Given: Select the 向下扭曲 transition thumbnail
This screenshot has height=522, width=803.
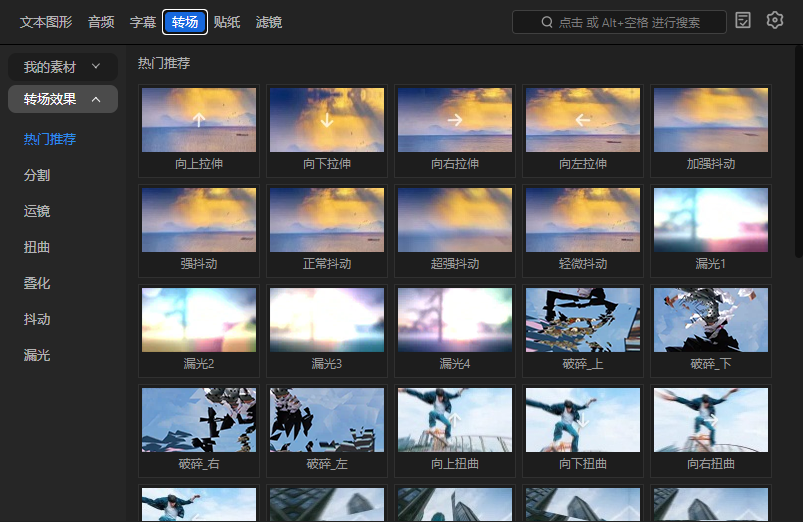Looking at the screenshot, I should pyautogui.click(x=583, y=420).
